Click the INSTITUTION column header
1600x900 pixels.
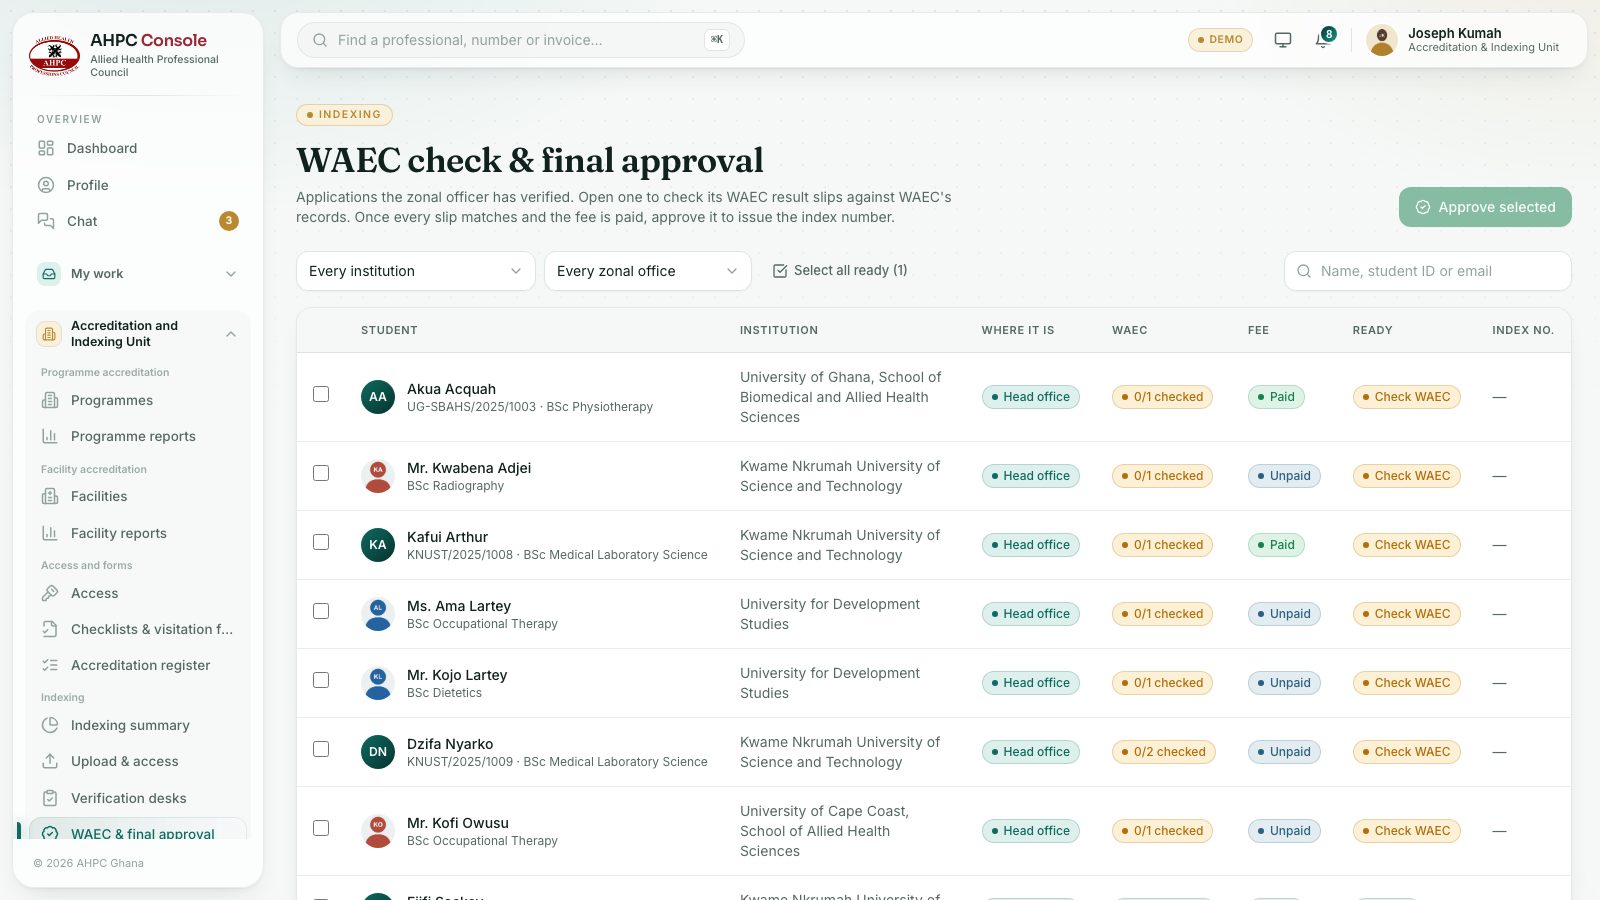[x=779, y=330]
